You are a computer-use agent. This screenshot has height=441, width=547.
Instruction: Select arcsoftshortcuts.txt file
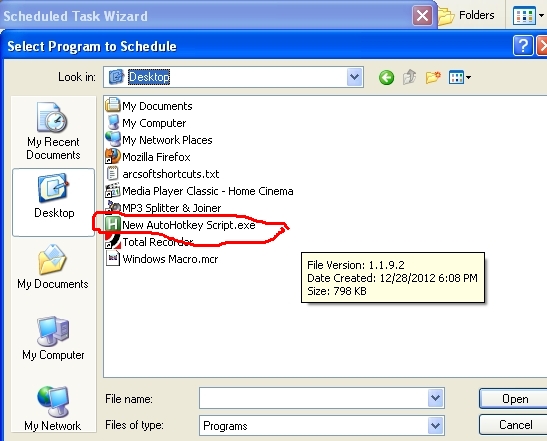tap(163, 174)
